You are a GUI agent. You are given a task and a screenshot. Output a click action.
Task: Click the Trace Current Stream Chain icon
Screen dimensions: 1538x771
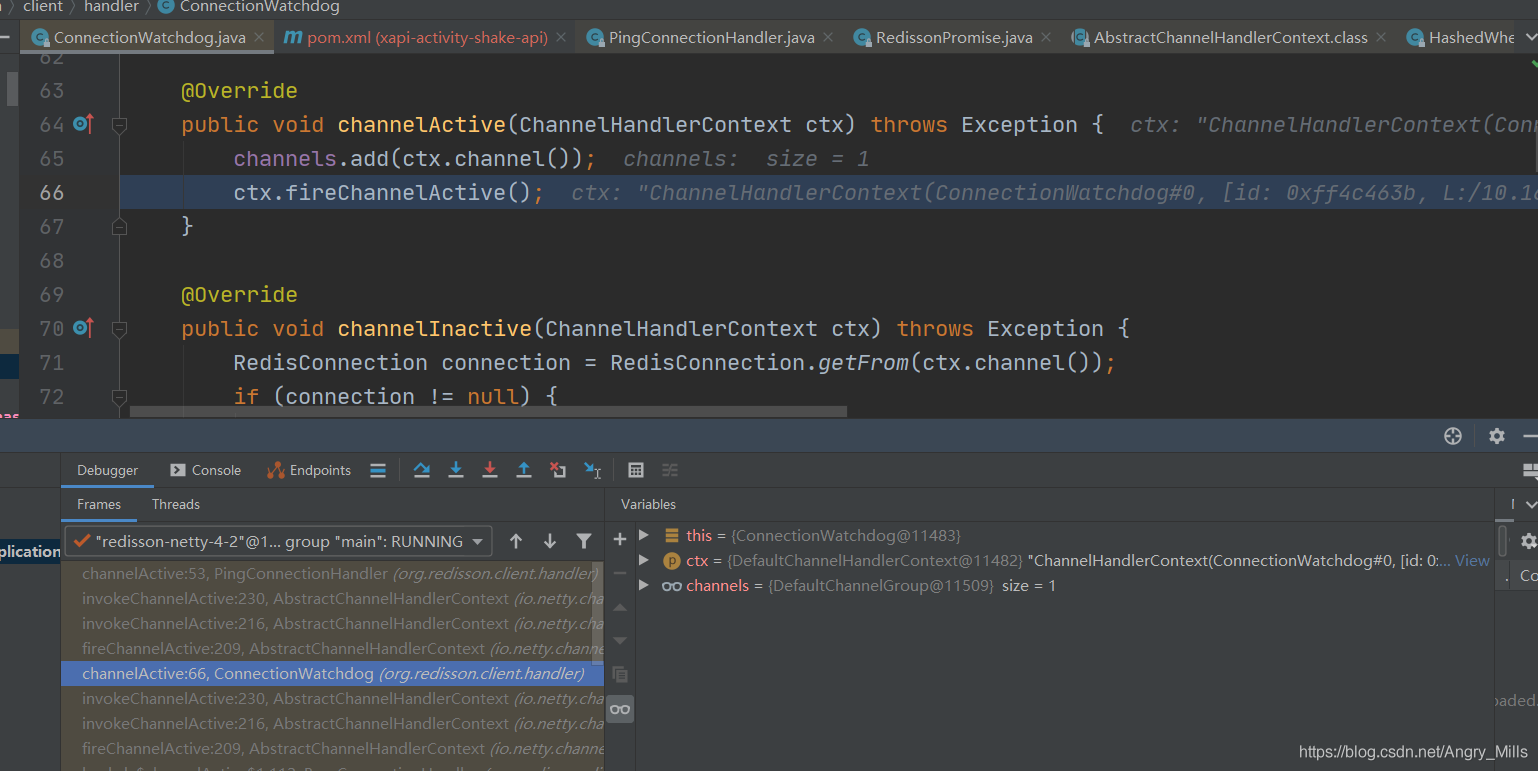click(x=670, y=470)
